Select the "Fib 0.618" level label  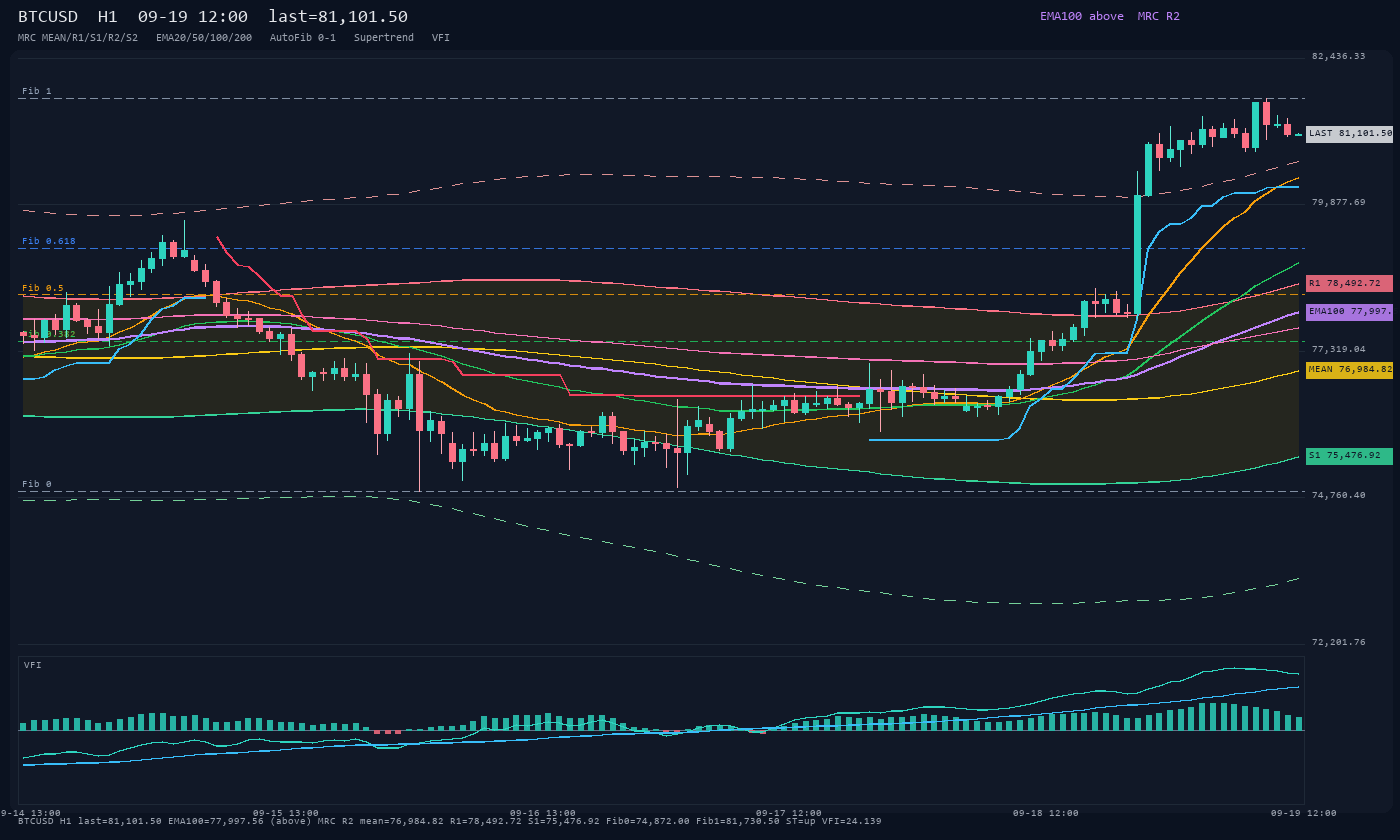click(x=49, y=241)
